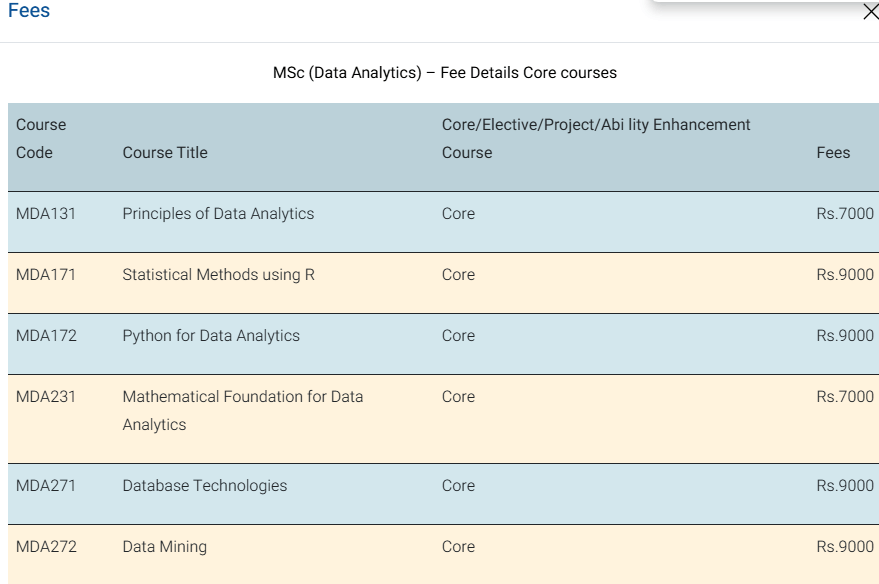Image resolution: width=879 pixels, height=584 pixels.
Task: Click the MSc Data Analytics fee details title
Action: point(444,73)
